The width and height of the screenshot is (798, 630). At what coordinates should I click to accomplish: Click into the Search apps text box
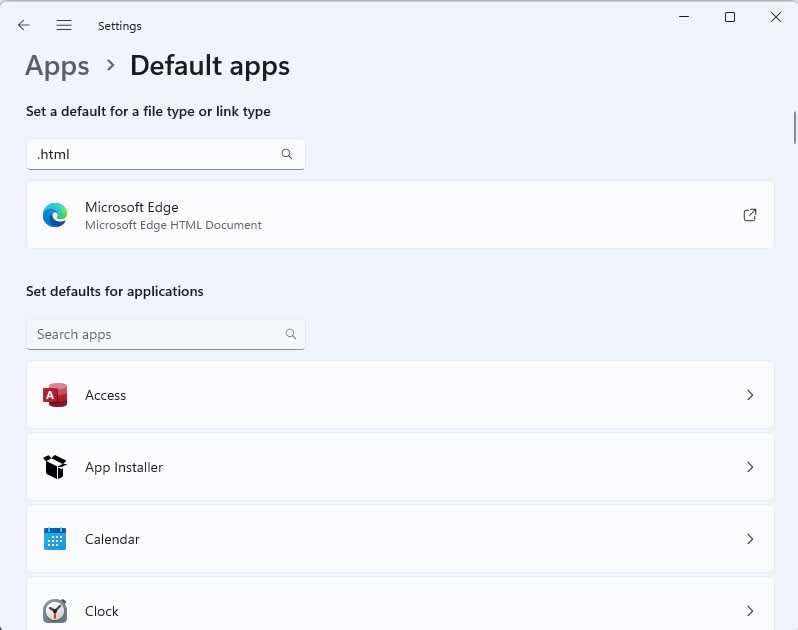150,334
